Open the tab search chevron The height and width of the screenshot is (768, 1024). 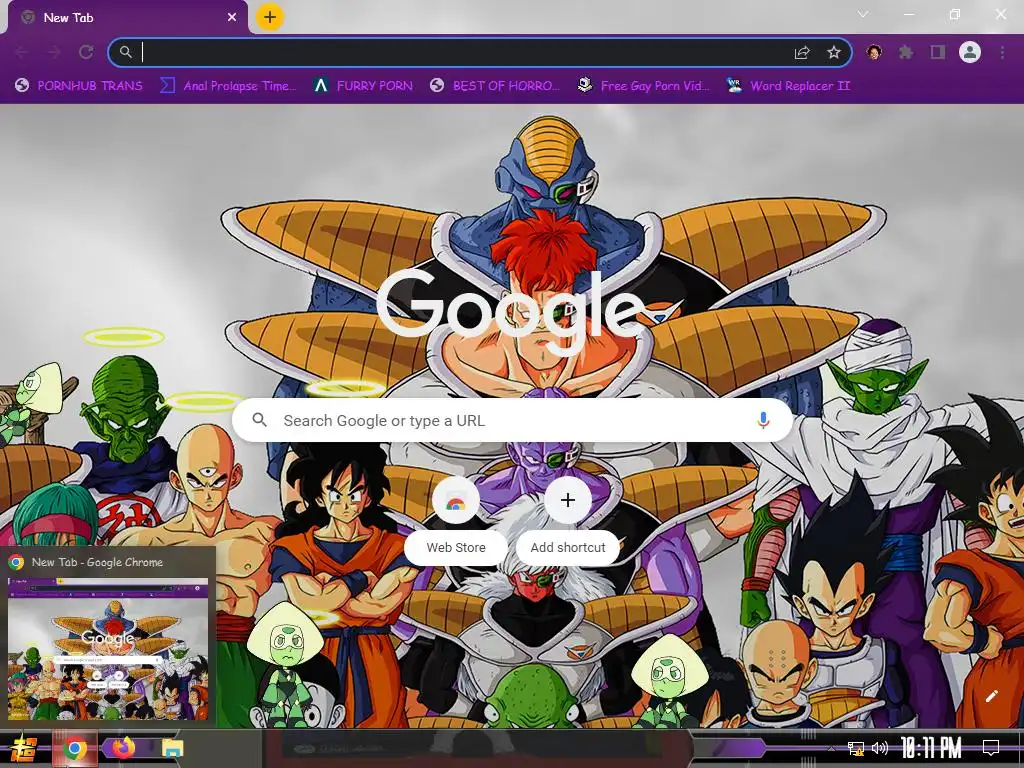coord(863,14)
